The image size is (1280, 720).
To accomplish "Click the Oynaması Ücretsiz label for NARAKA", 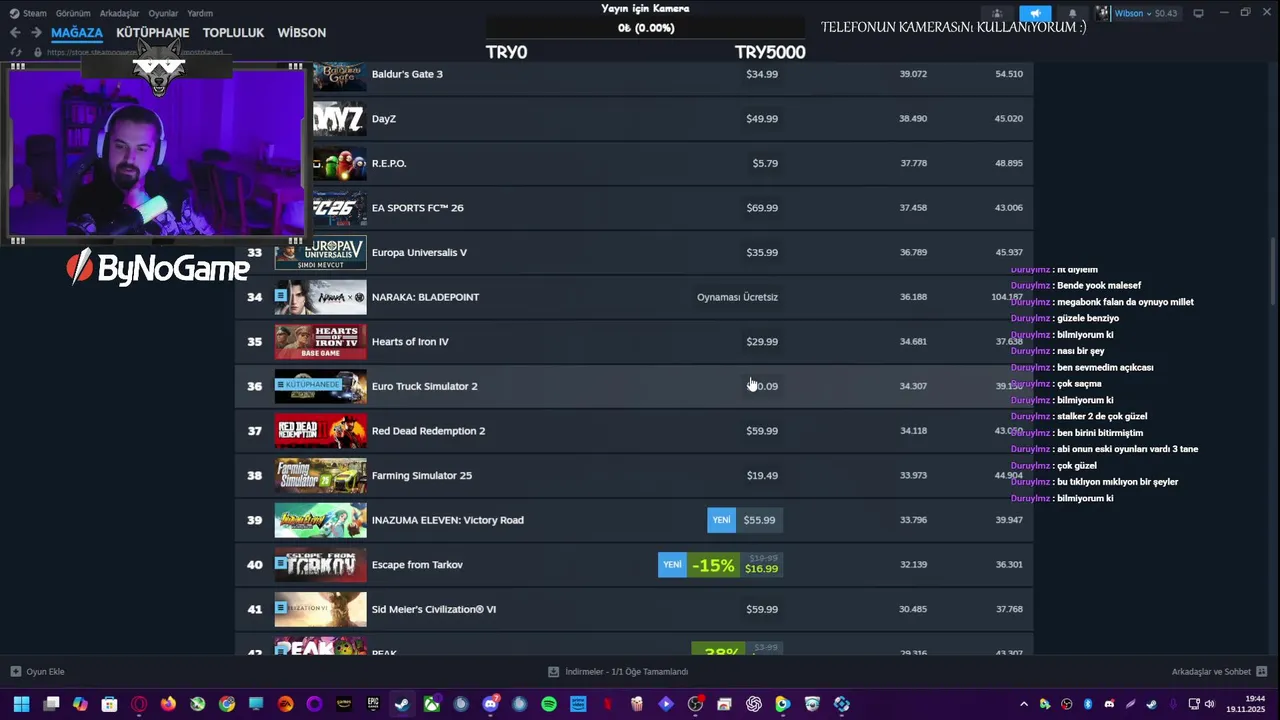I will point(737,297).
